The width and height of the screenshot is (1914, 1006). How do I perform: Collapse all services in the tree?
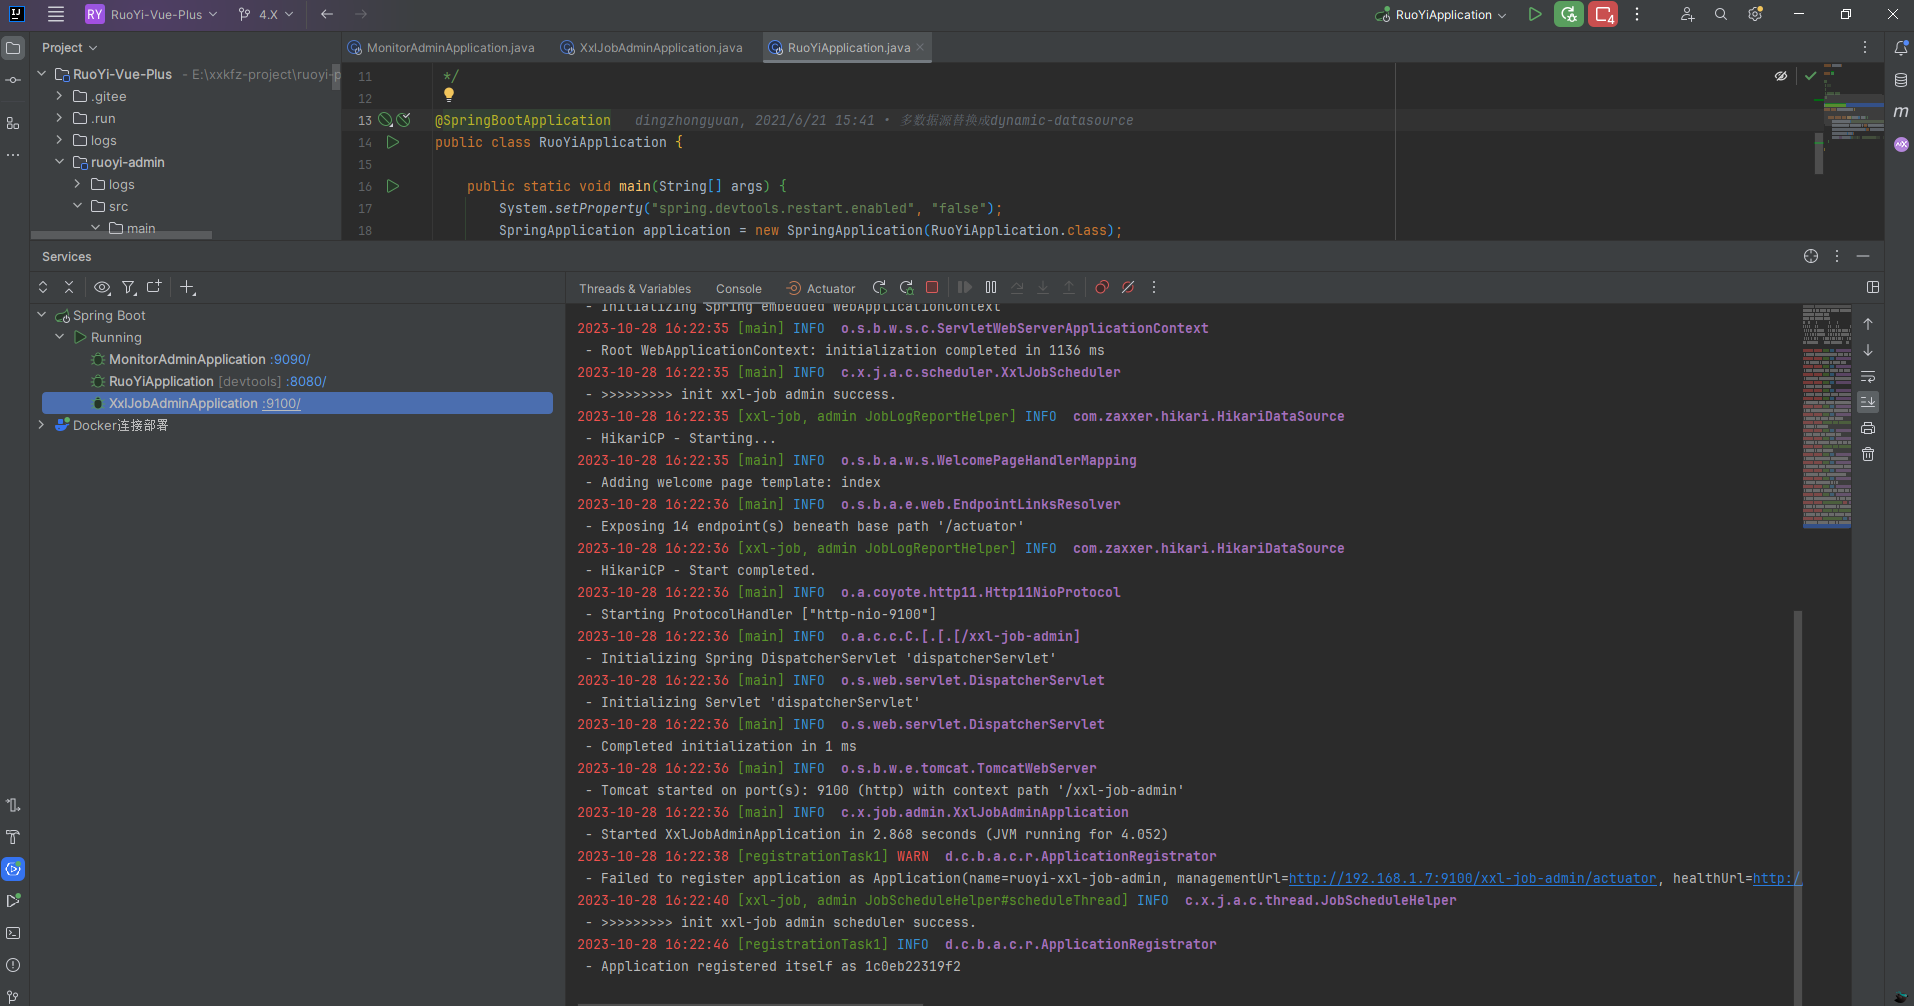tap(69, 287)
